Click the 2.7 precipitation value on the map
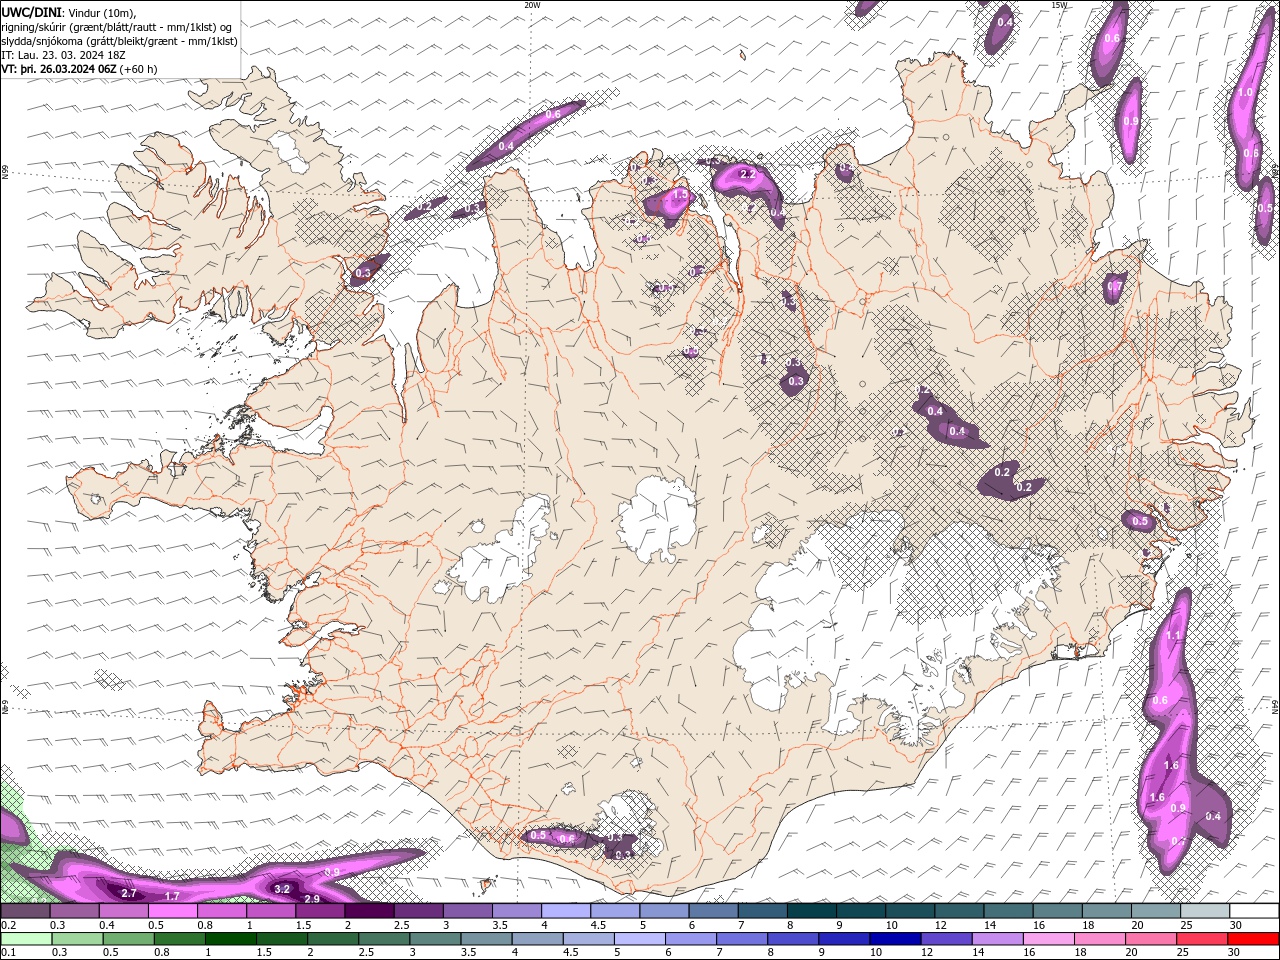The height and width of the screenshot is (960, 1280). pos(128,893)
